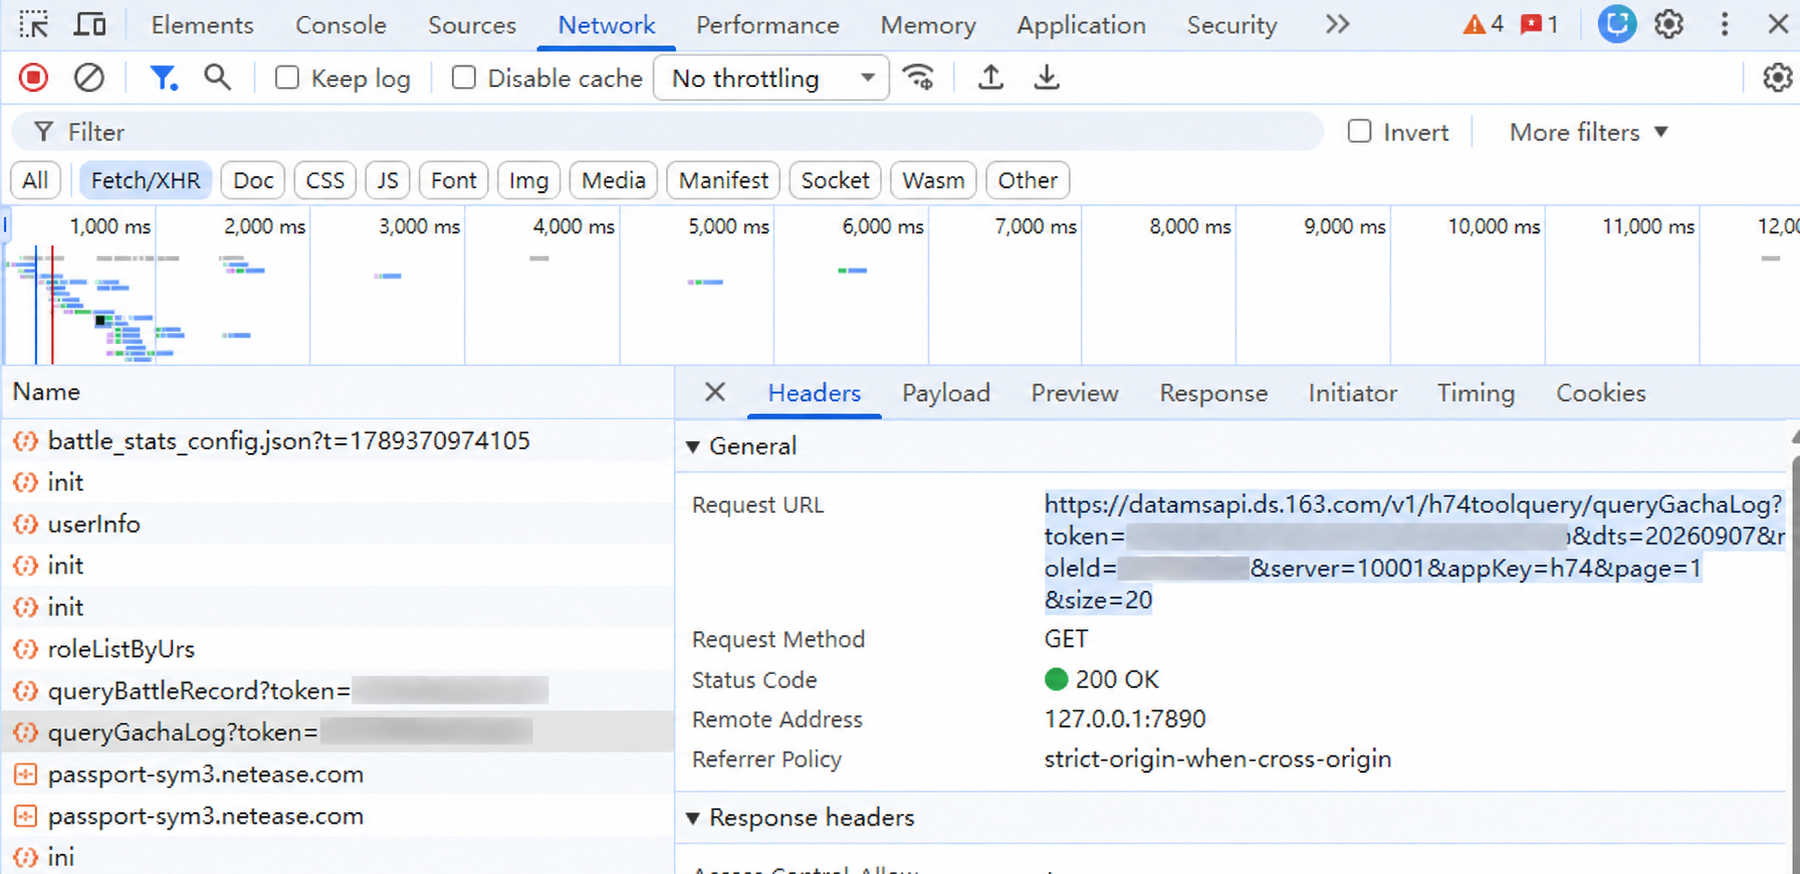Filter by Font type
Screen dimensions: 1800x874
tap(454, 180)
